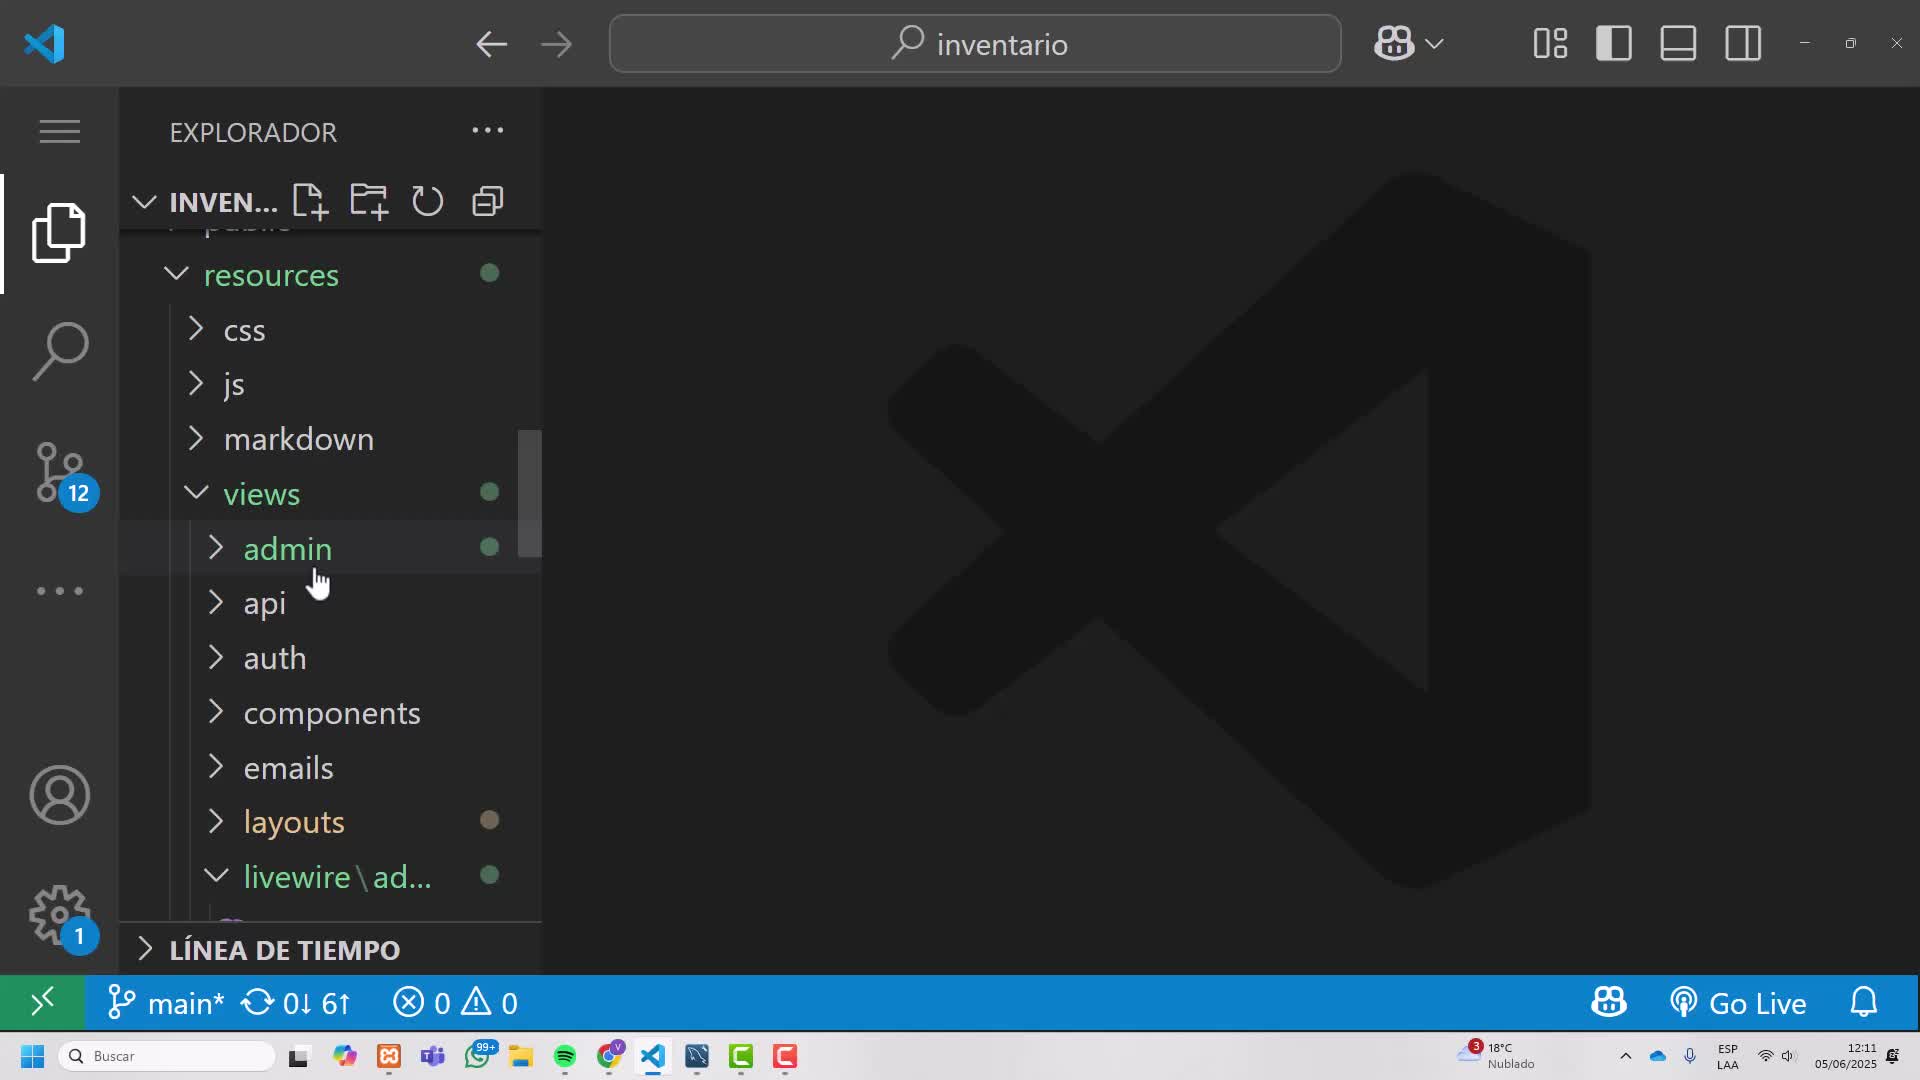Open WhatsApp from the taskbar
Image resolution: width=1920 pixels, height=1080 pixels.
pos(478,1056)
